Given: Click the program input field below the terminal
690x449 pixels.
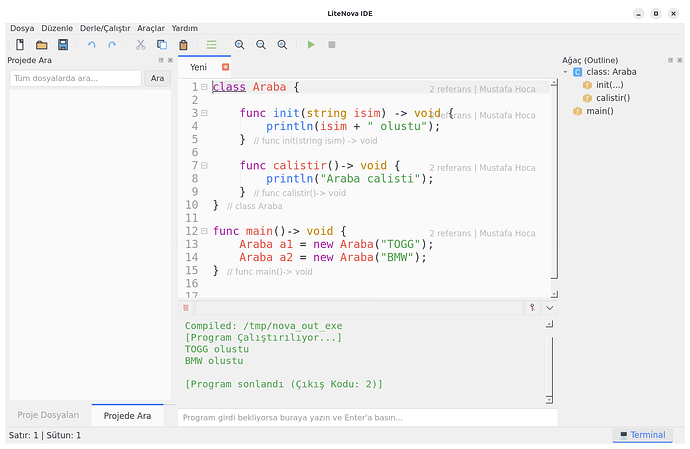Looking at the screenshot, I should tap(366, 417).
